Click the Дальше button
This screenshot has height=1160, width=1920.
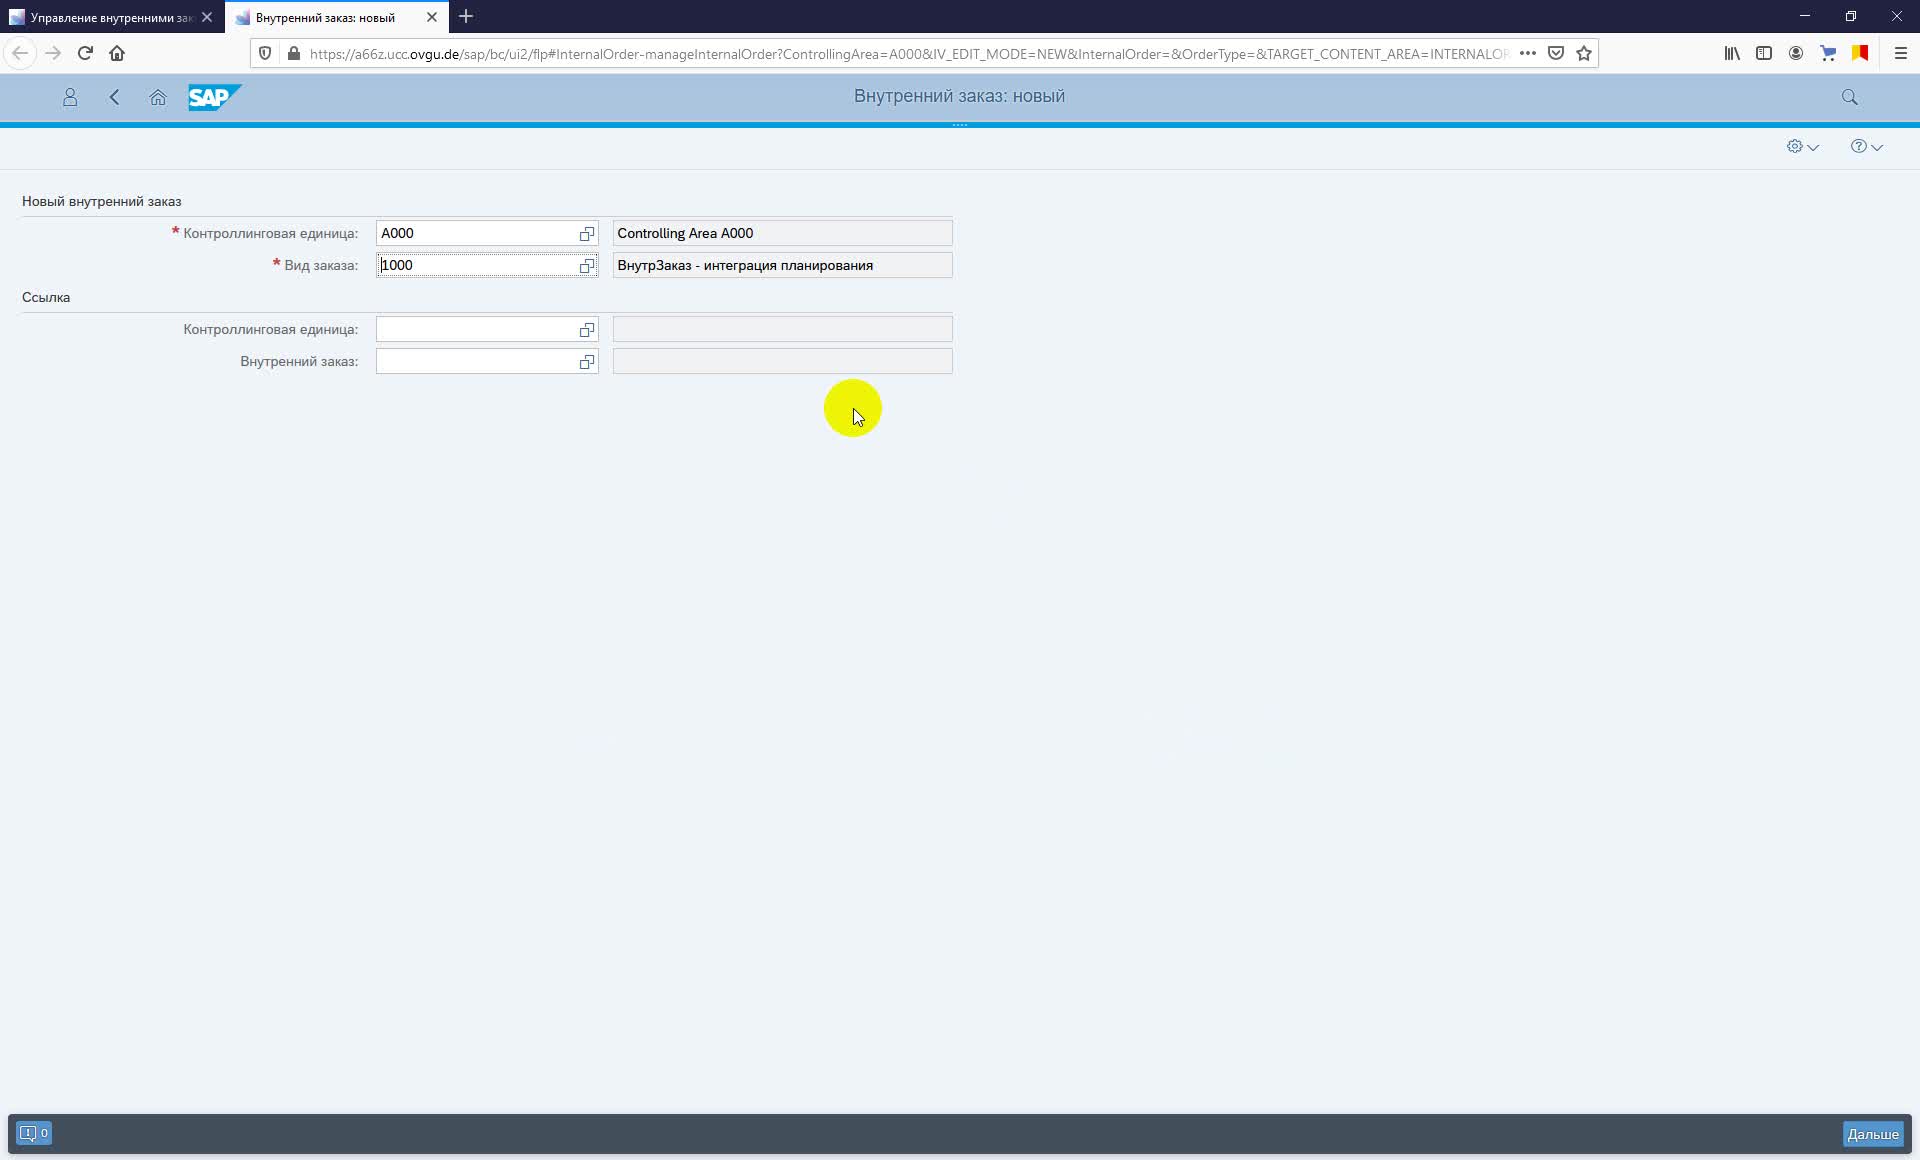(x=1872, y=1133)
